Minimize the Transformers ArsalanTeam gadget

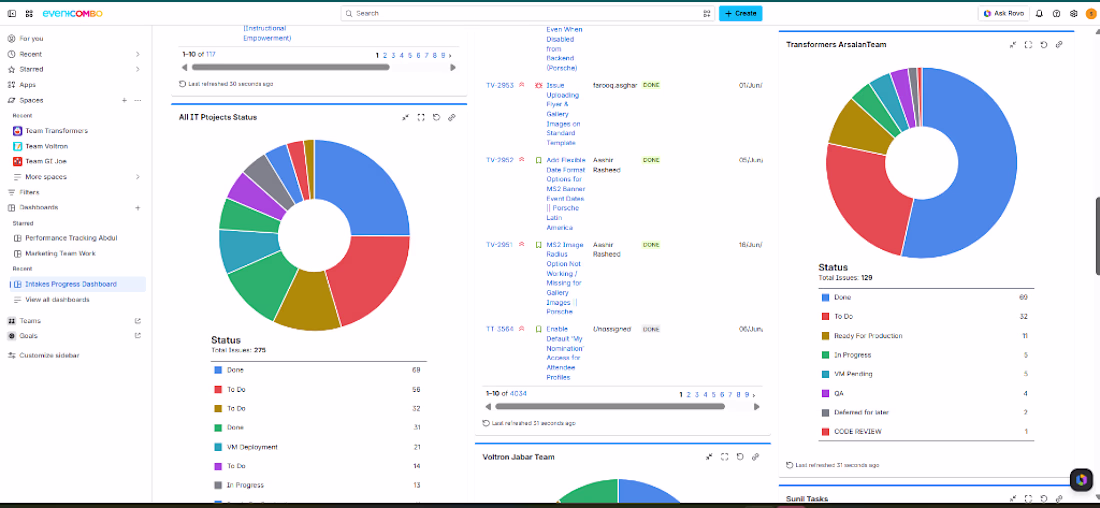click(1013, 44)
